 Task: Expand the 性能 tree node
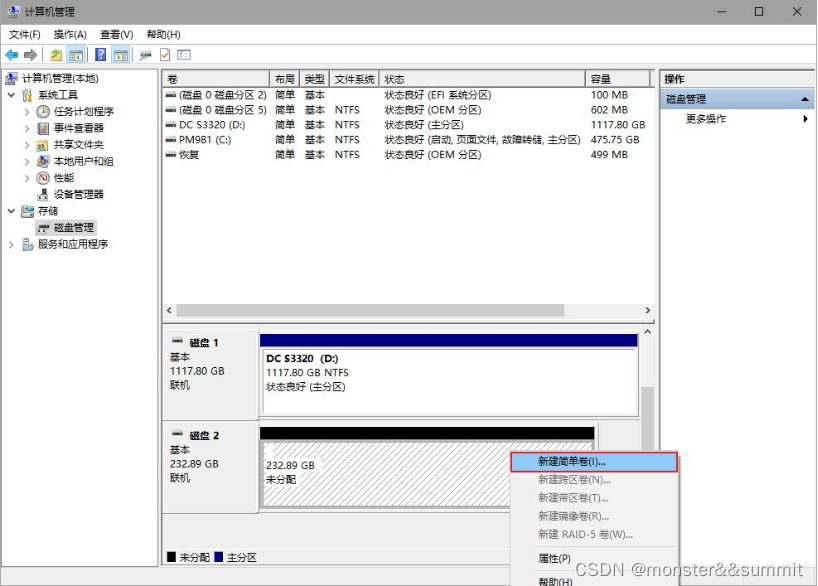(x=27, y=178)
